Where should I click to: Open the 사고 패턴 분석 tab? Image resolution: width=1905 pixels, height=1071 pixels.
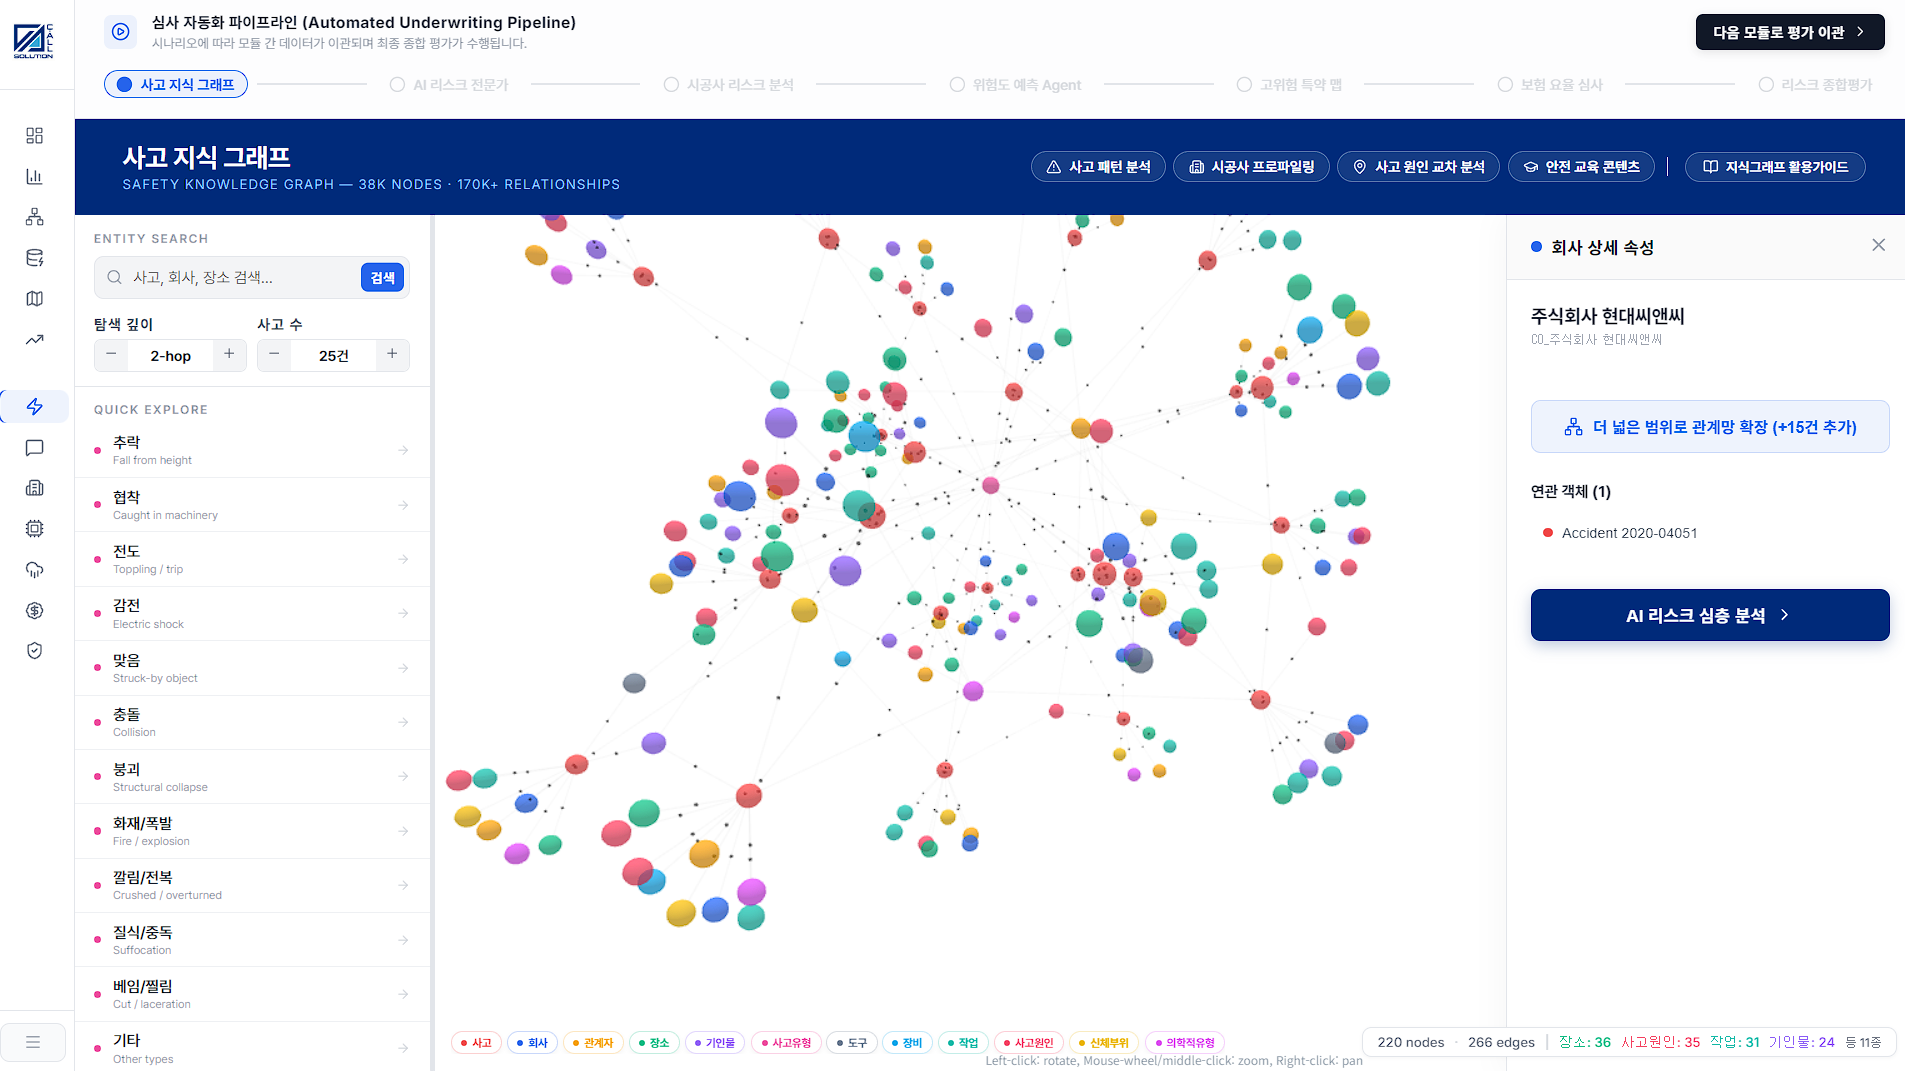[1098, 167]
